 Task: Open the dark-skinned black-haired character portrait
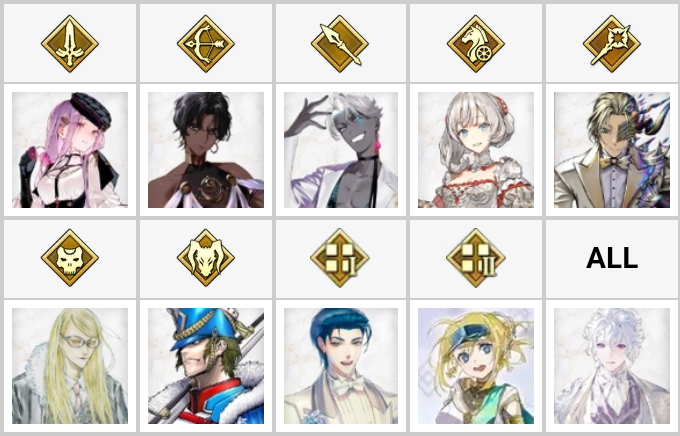click(x=206, y=150)
